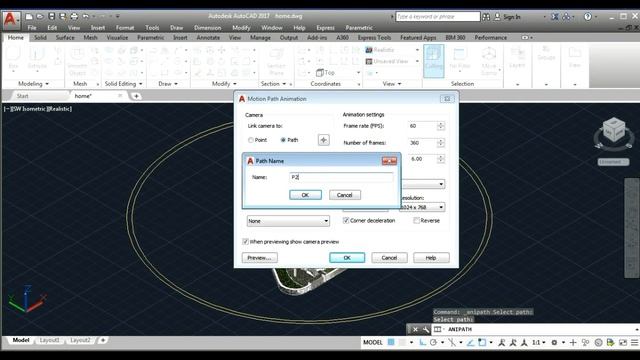Expand the Draw panel dropdown

[168, 84]
